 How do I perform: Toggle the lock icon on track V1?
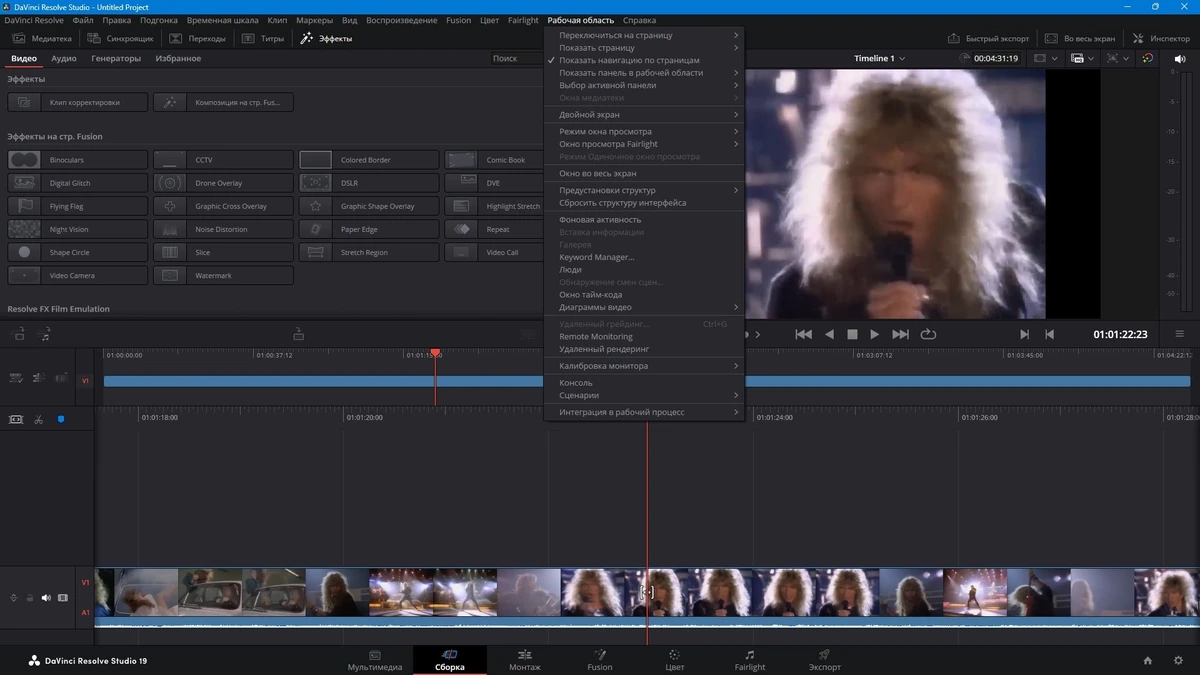(x=30, y=598)
